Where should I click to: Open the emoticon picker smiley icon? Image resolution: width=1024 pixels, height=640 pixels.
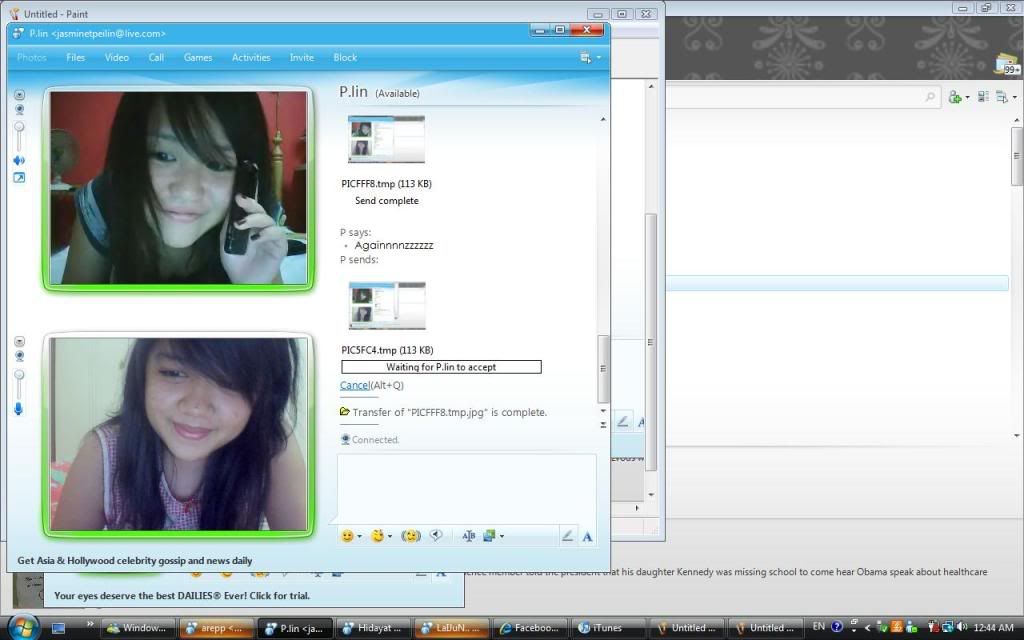pos(347,536)
